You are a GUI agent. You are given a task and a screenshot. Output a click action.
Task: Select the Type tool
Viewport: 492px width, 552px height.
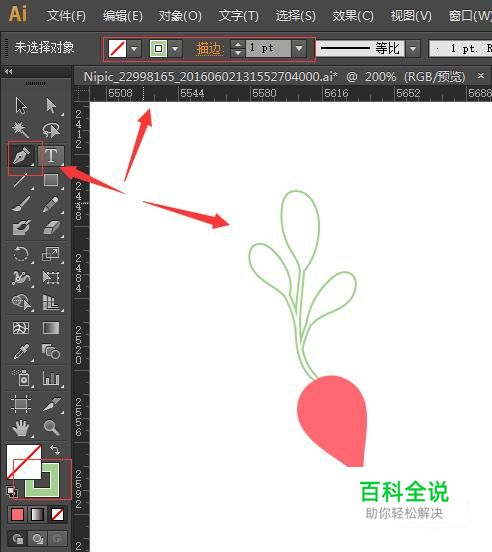[x=51, y=156]
